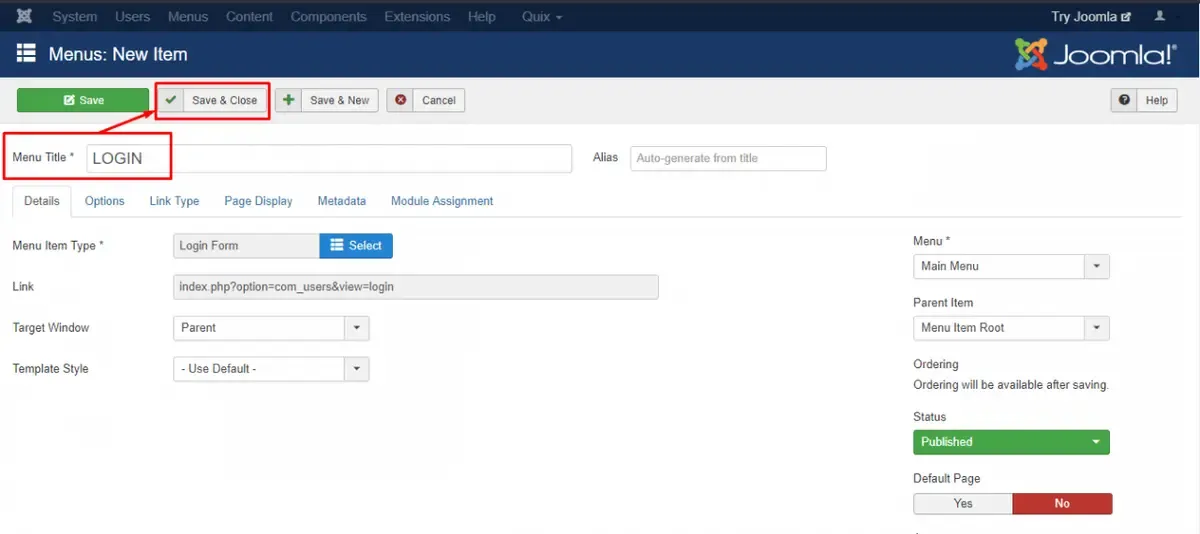
Task: Open the Module Assignment tab
Action: (442, 201)
